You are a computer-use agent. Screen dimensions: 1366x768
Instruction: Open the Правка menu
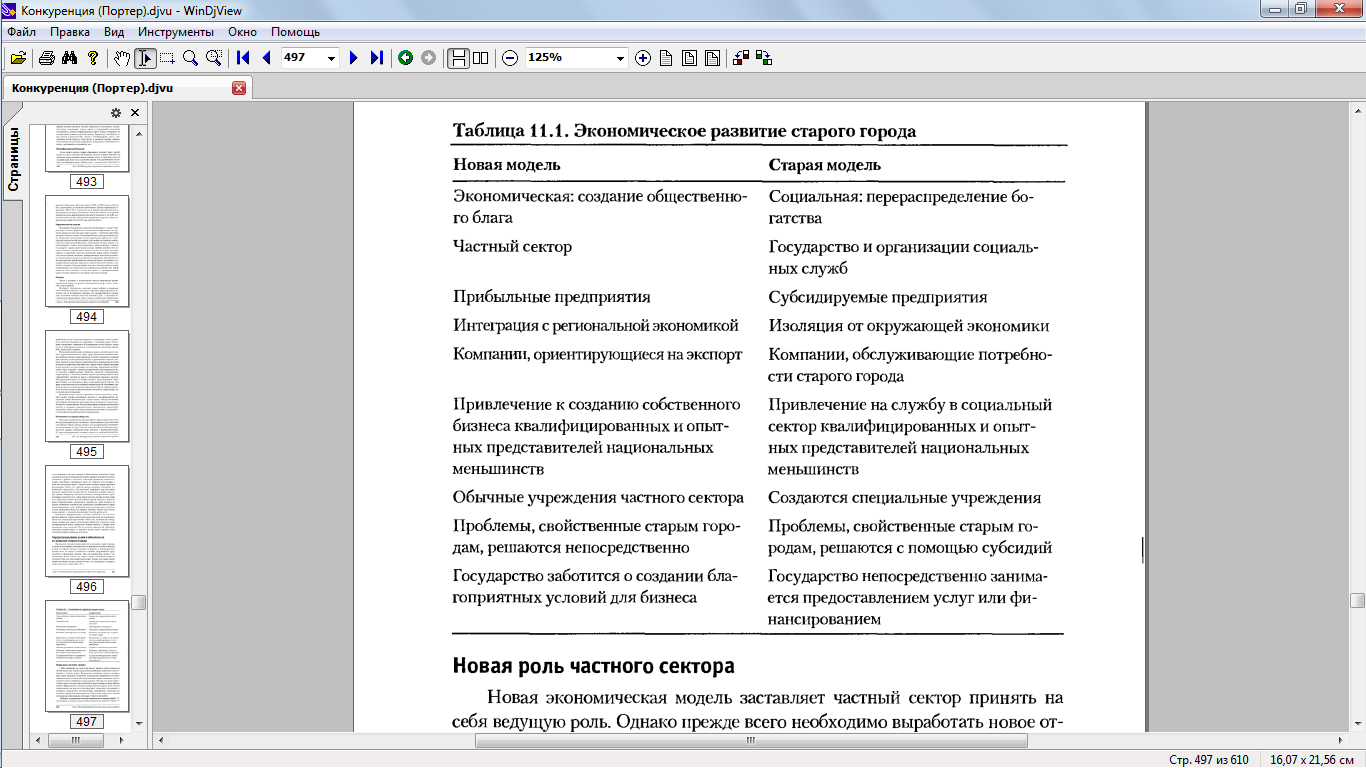[70, 32]
